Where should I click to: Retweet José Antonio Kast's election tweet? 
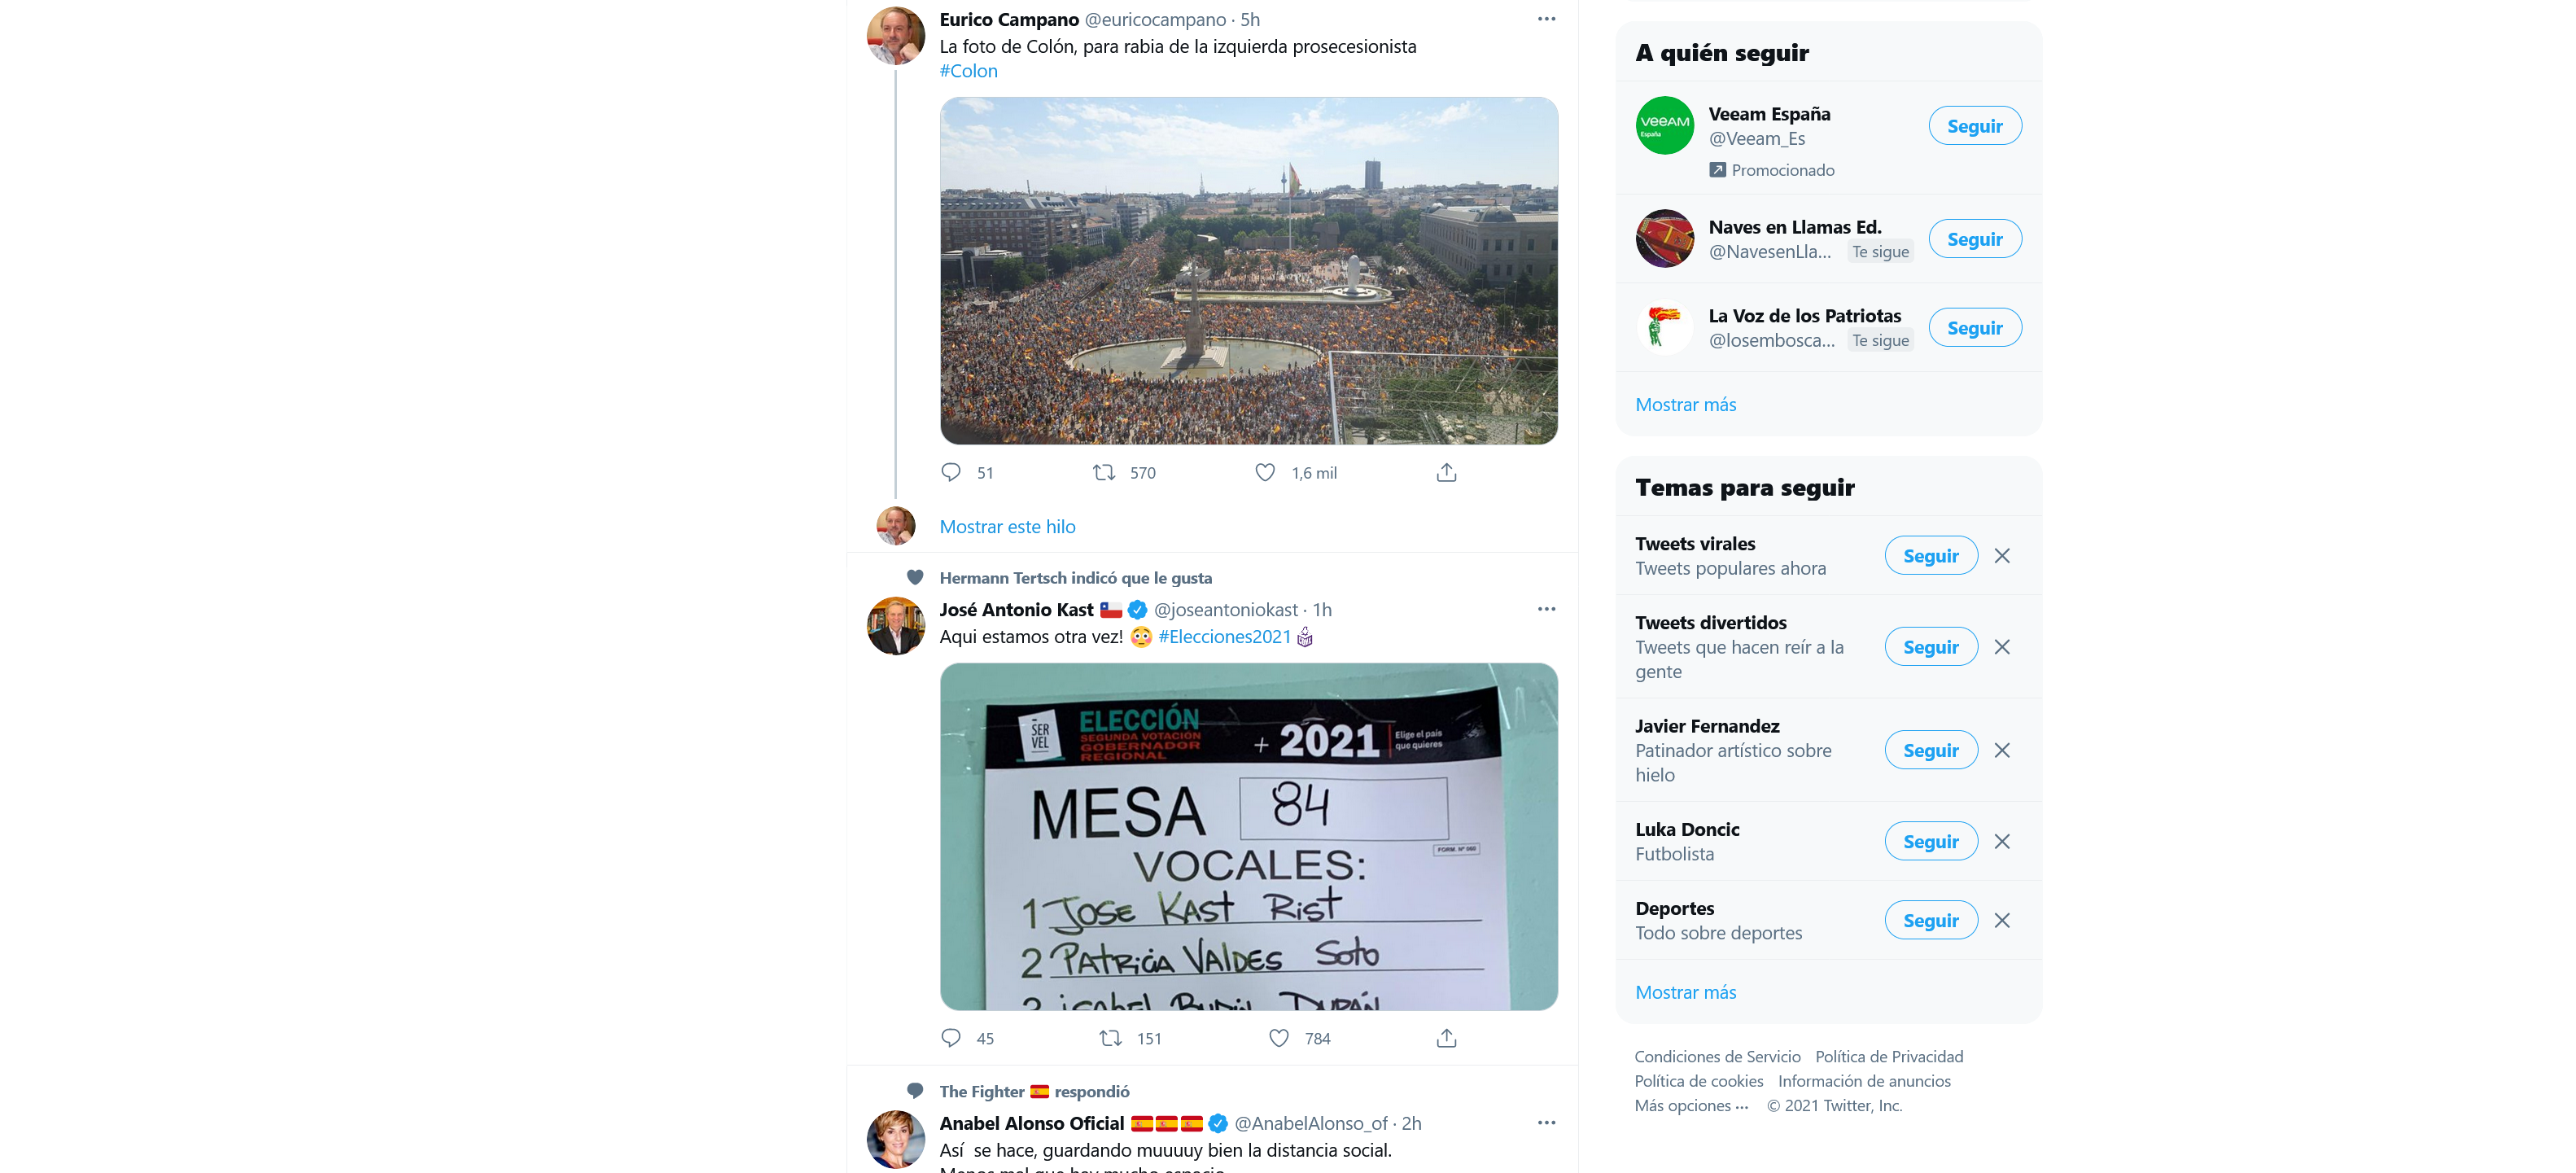(1110, 1038)
